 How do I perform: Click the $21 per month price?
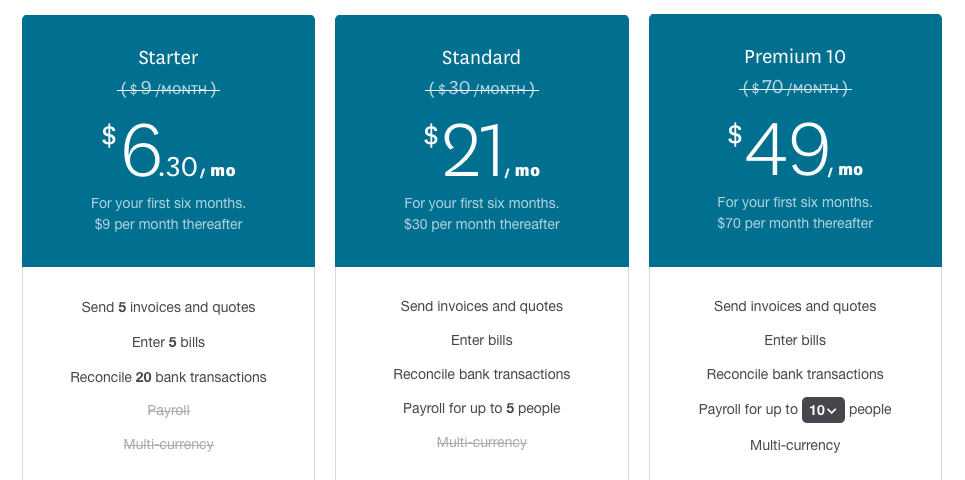click(482, 151)
